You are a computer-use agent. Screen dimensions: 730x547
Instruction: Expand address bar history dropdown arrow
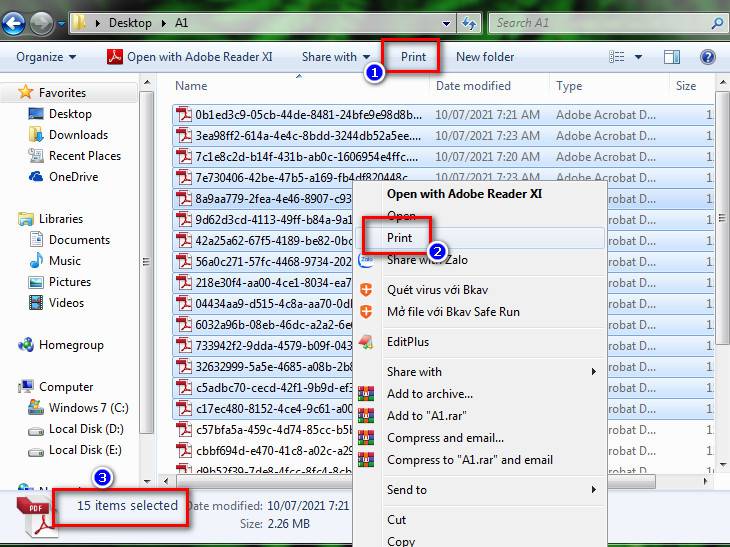[x=446, y=23]
